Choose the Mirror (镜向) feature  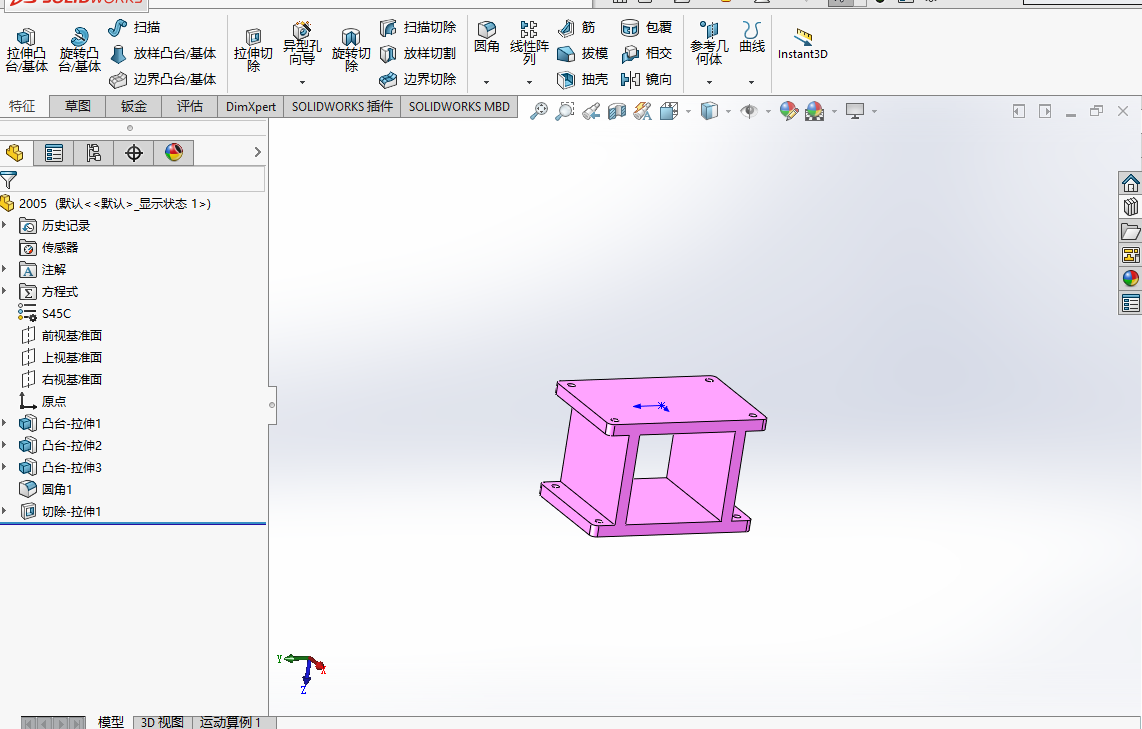click(646, 79)
